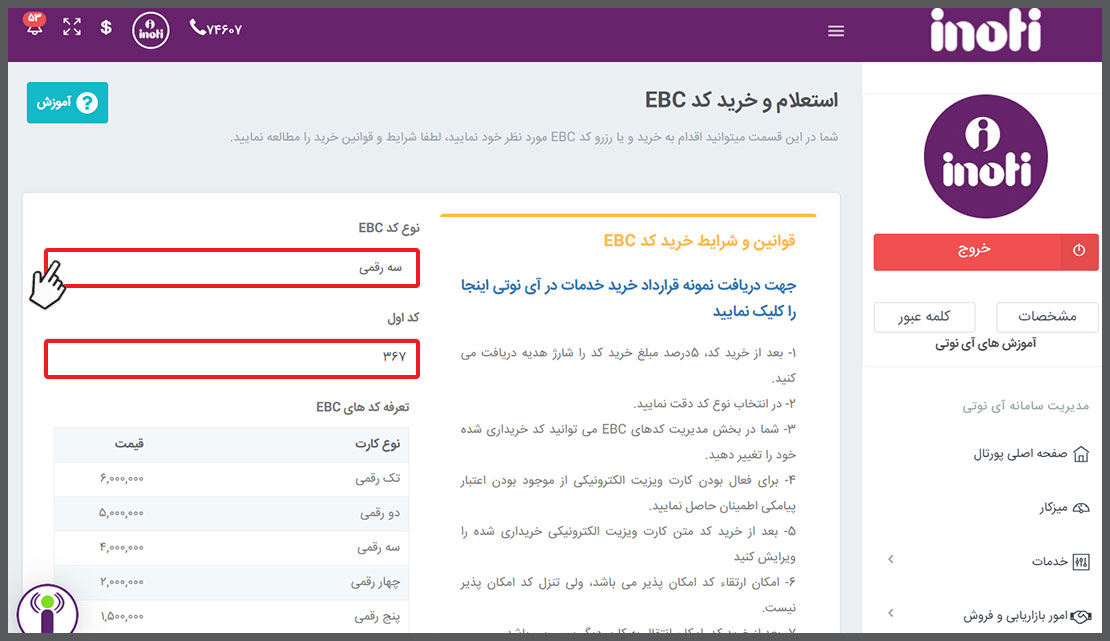Screen dimensions: 1110x641
Task: Go to صفحه اصلی پورتال menu item
Action: point(1019,454)
